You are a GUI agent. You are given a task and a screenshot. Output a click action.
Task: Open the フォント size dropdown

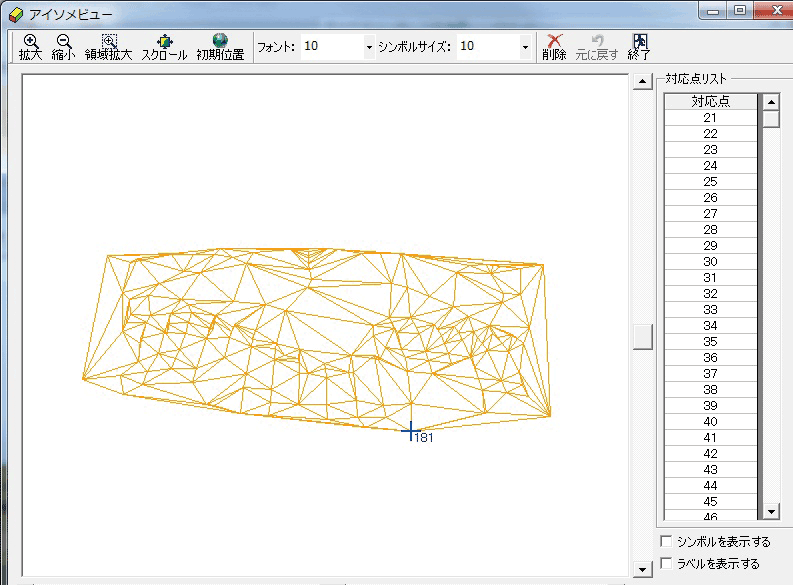[369, 47]
